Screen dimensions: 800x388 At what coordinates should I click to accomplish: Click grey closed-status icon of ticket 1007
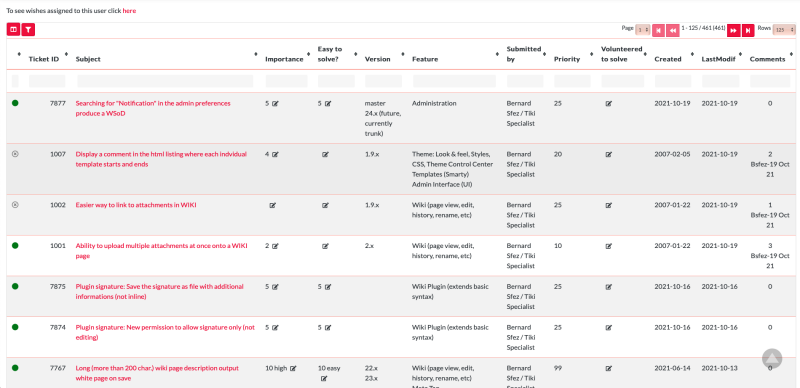point(15,154)
